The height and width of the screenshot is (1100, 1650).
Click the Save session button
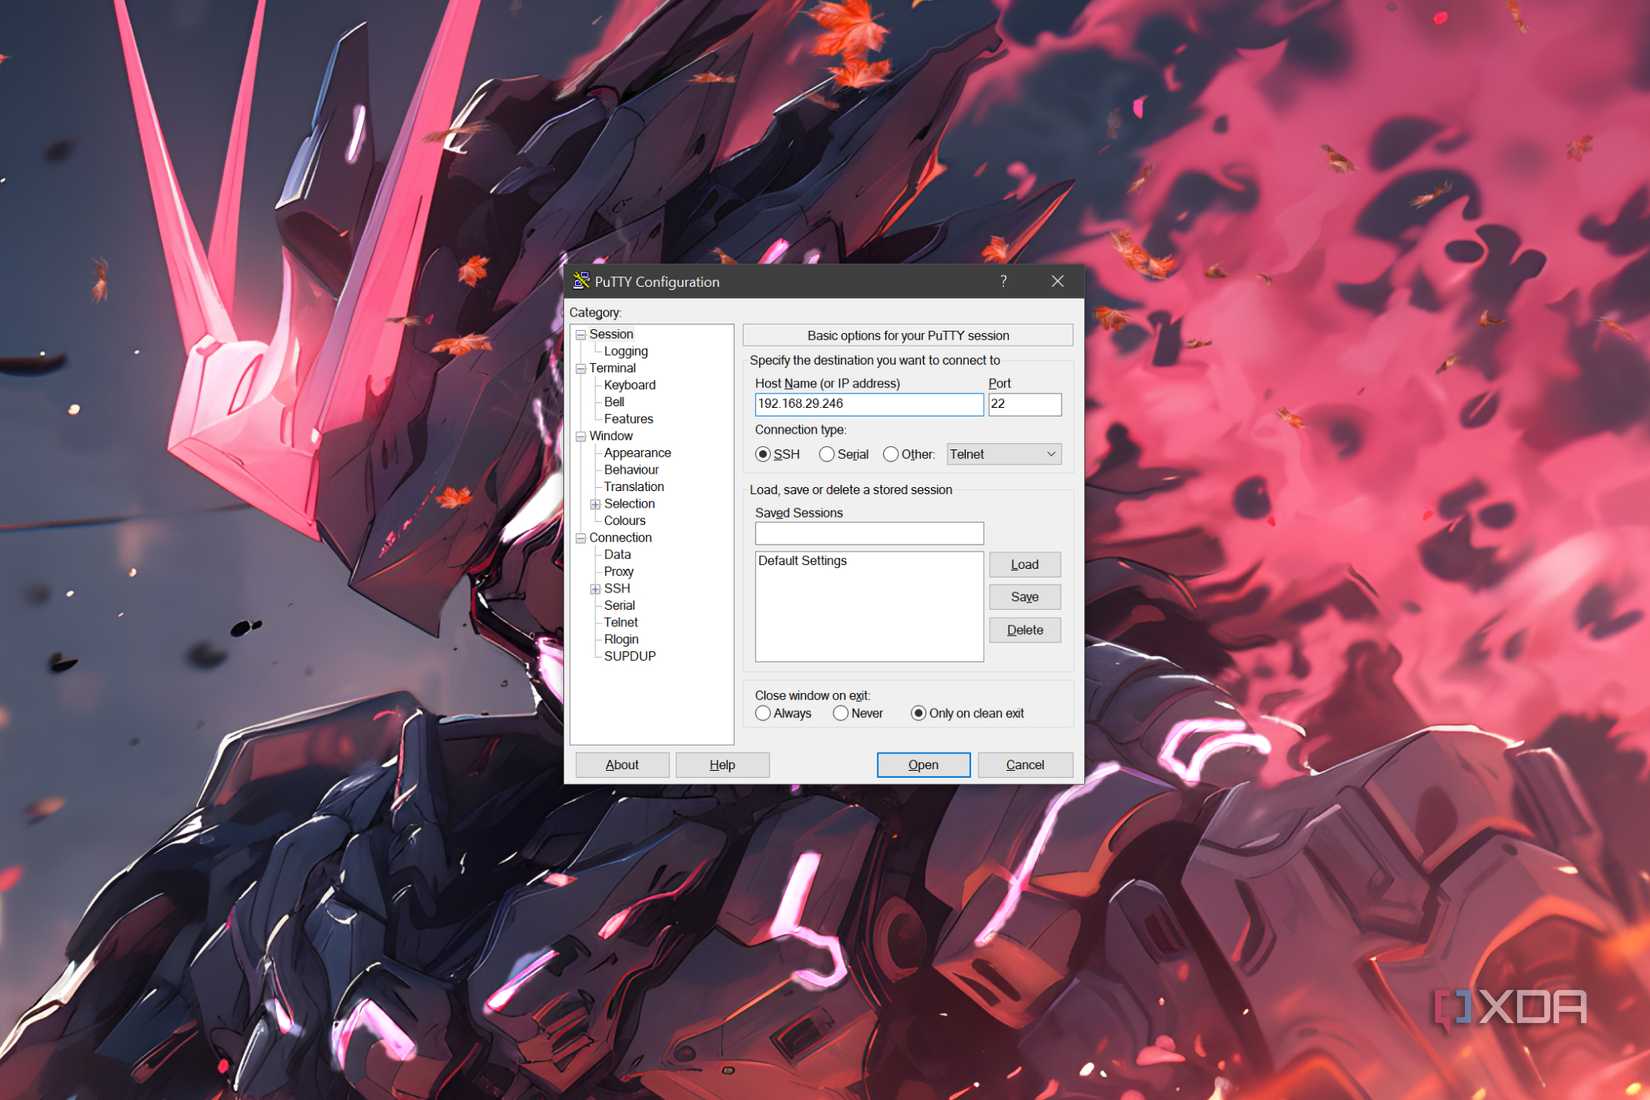click(1025, 597)
